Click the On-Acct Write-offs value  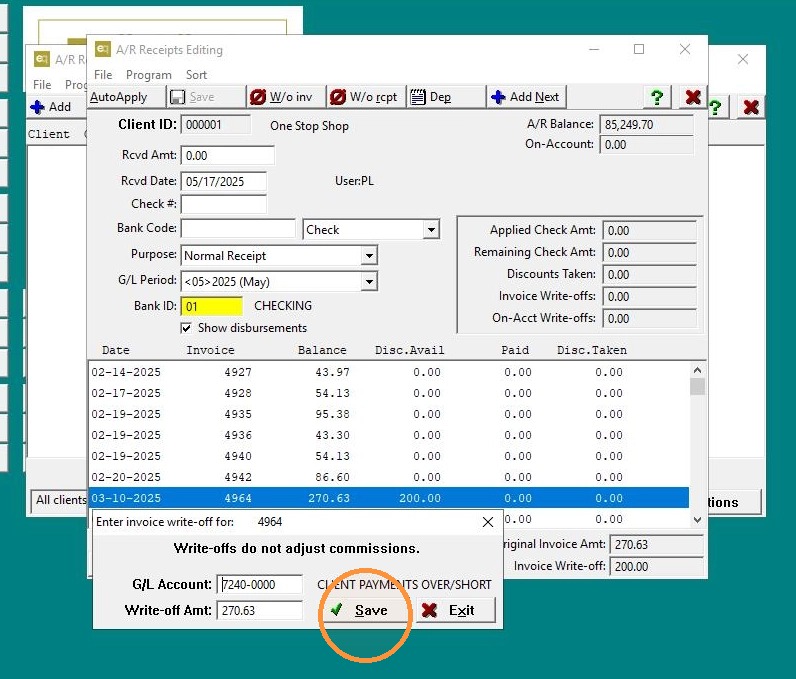(x=649, y=319)
